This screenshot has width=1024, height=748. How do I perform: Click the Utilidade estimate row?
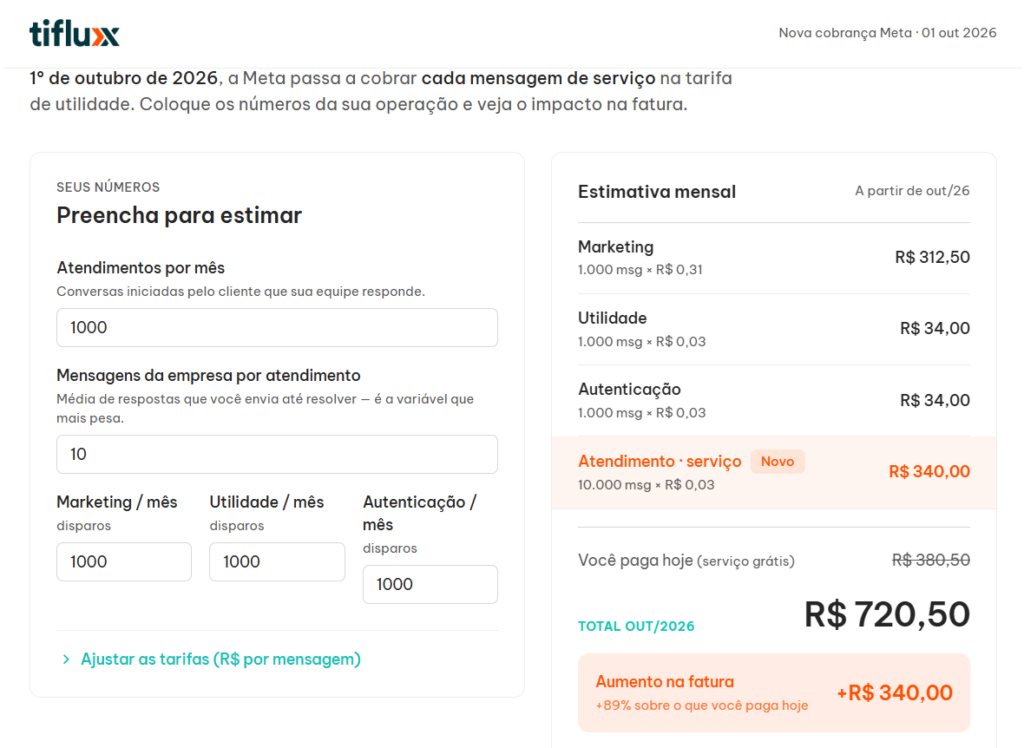pyautogui.click(x=774, y=329)
